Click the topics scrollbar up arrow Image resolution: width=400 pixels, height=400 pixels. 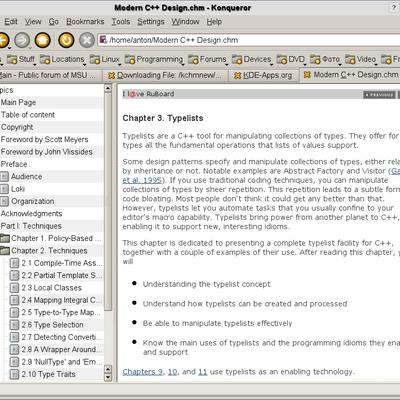(x=108, y=89)
